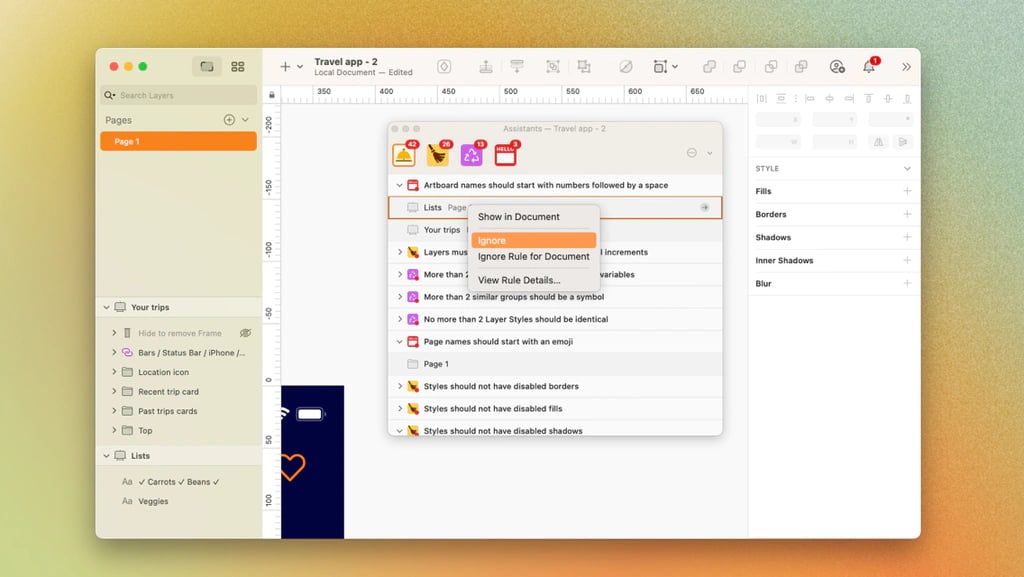Open notifications bell in the toolbar
This screenshot has width=1024, height=577.
tap(868, 67)
